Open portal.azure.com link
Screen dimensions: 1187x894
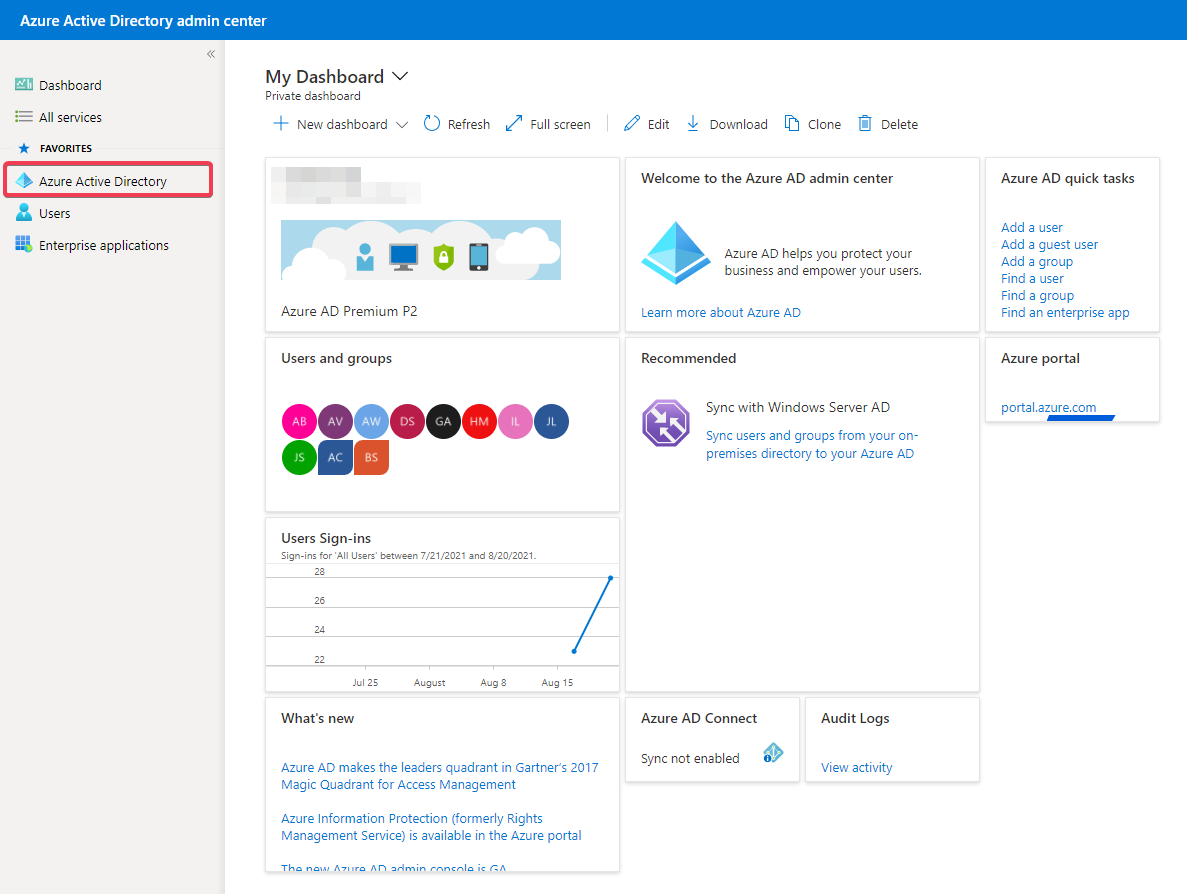tap(1048, 407)
